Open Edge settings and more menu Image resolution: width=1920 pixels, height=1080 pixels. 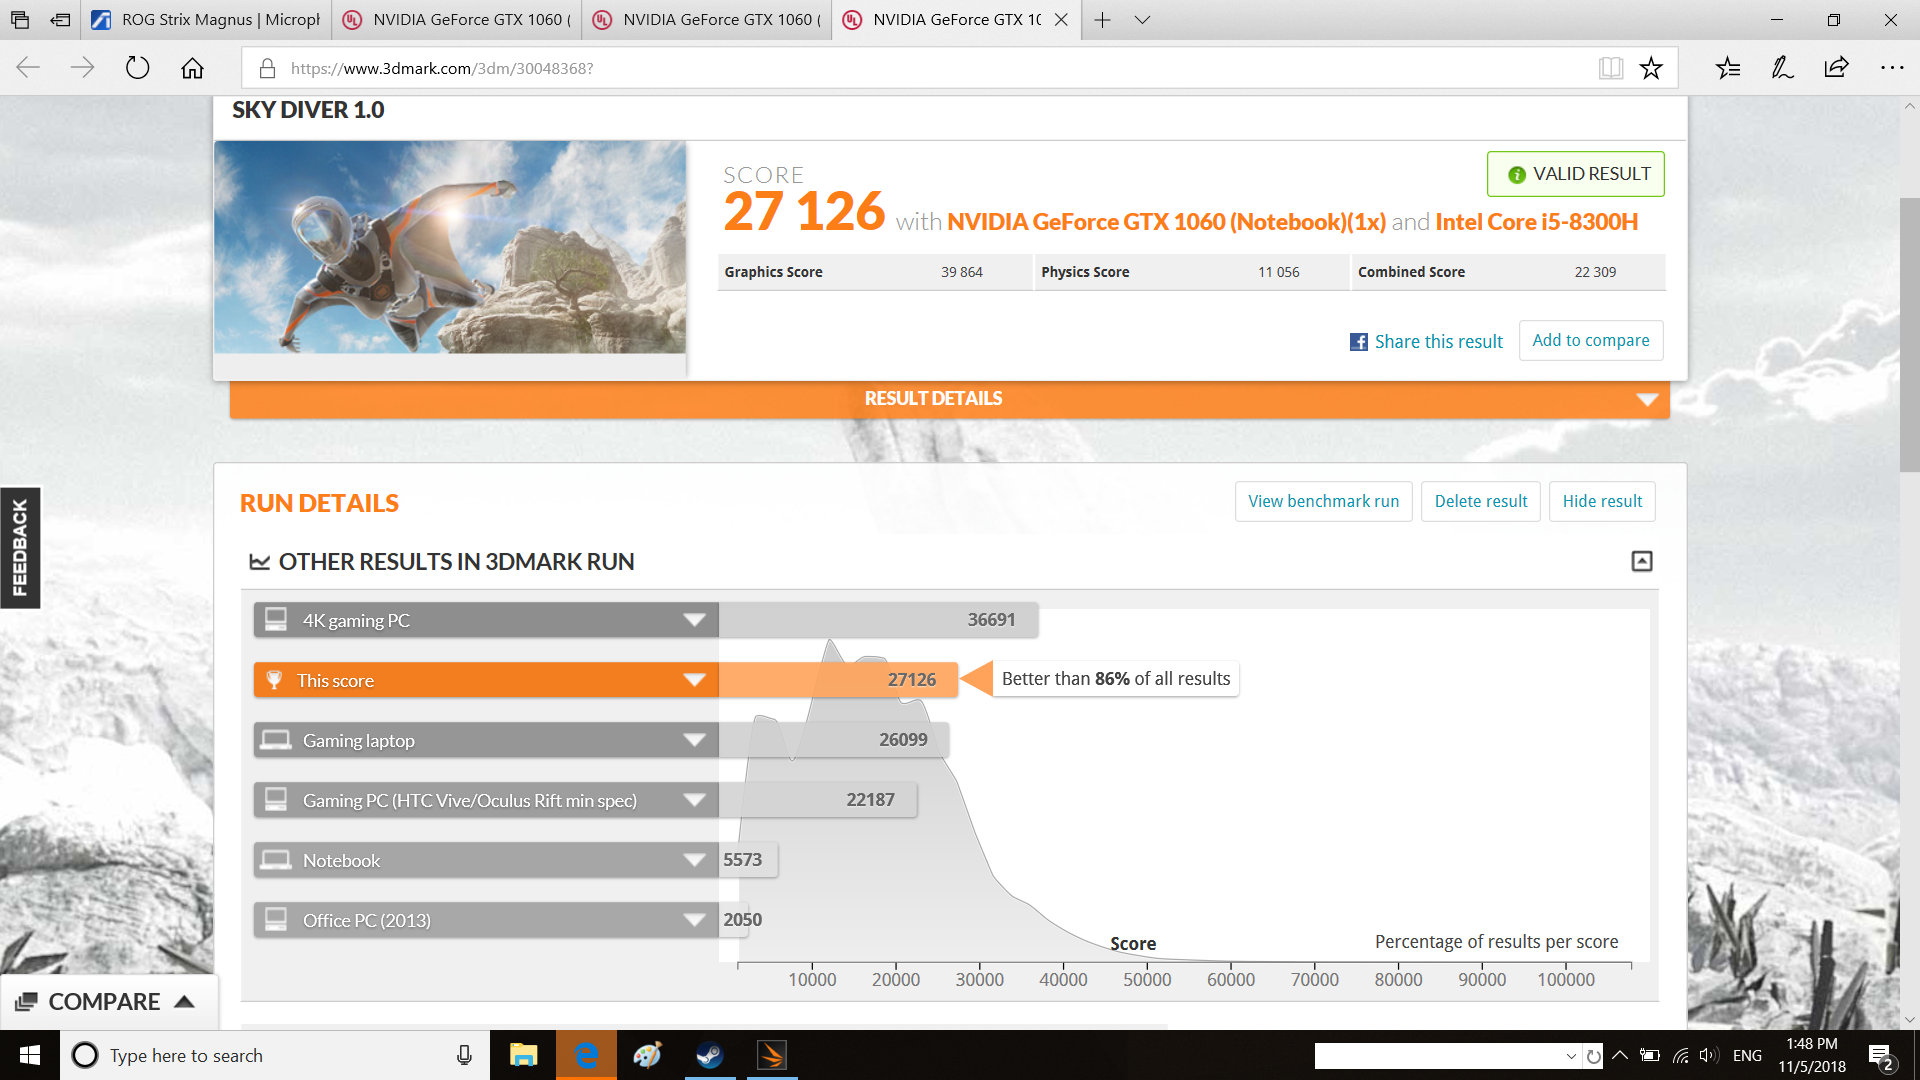pos(1892,68)
